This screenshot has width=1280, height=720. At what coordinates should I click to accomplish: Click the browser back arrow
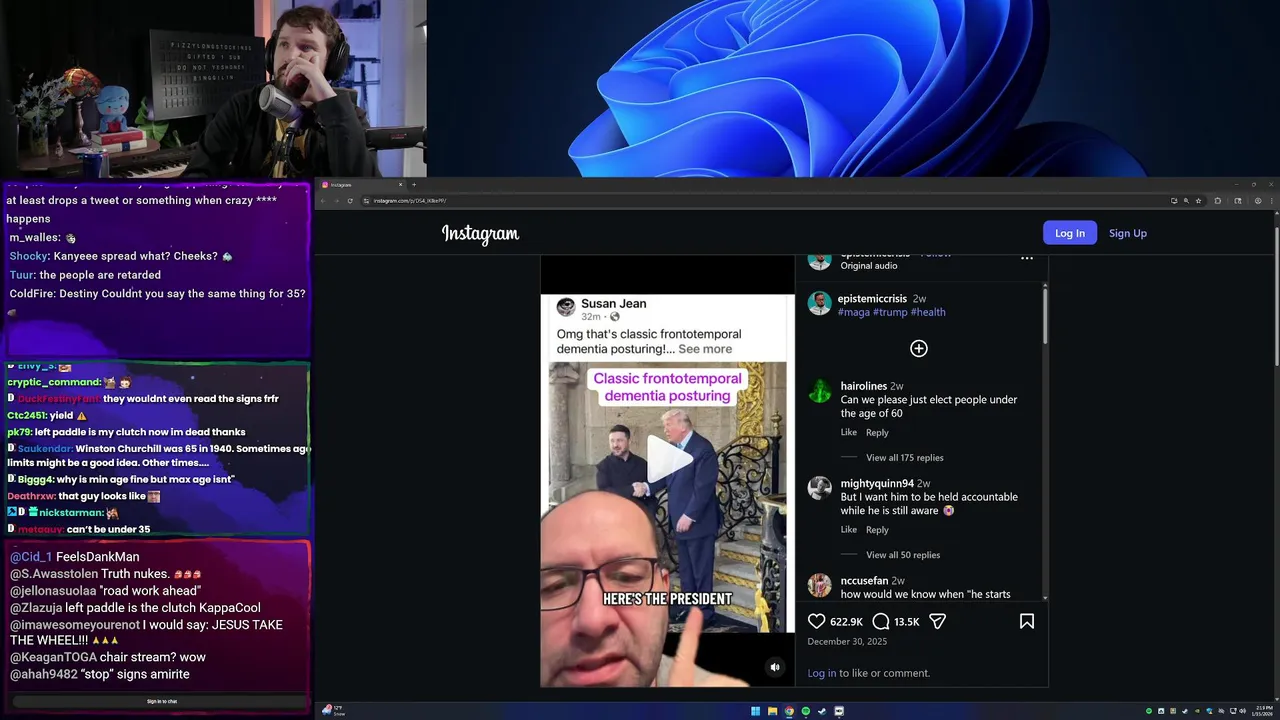coord(323,201)
